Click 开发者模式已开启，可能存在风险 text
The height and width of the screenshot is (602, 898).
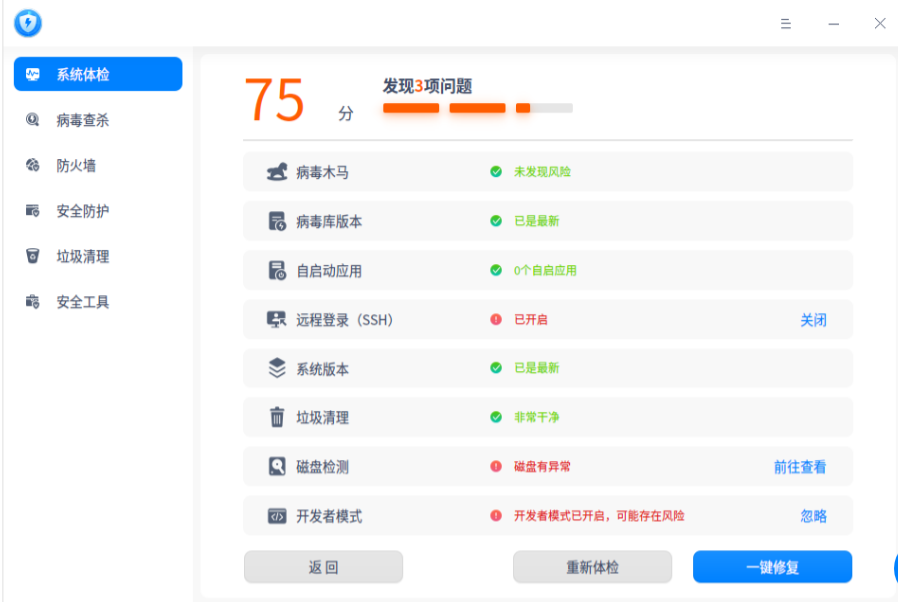(x=599, y=516)
